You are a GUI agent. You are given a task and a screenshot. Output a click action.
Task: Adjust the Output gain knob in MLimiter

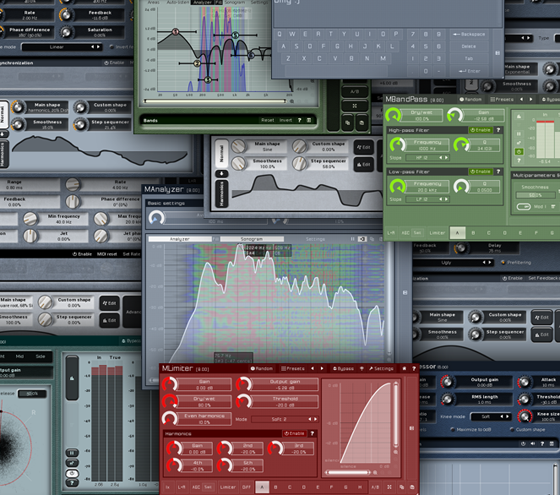[x=244, y=384]
